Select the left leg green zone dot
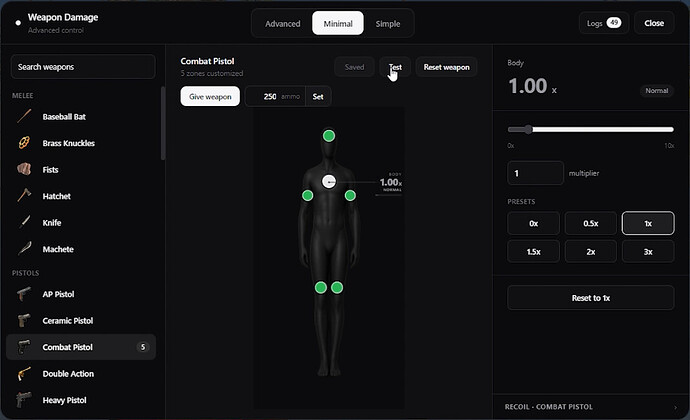Image resolution: width=690 pixels, height=420 pixels. 321,287
